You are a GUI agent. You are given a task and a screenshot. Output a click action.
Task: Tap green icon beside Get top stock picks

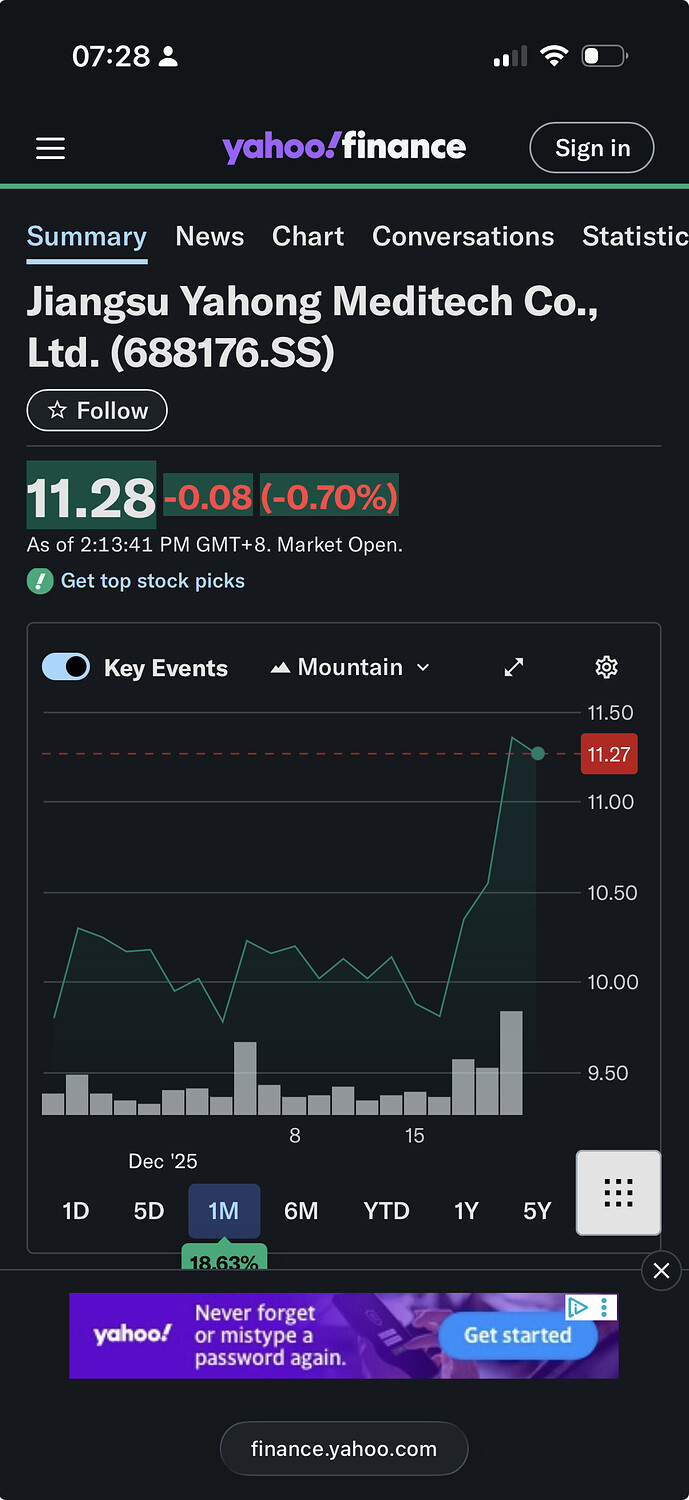[39, 581]
